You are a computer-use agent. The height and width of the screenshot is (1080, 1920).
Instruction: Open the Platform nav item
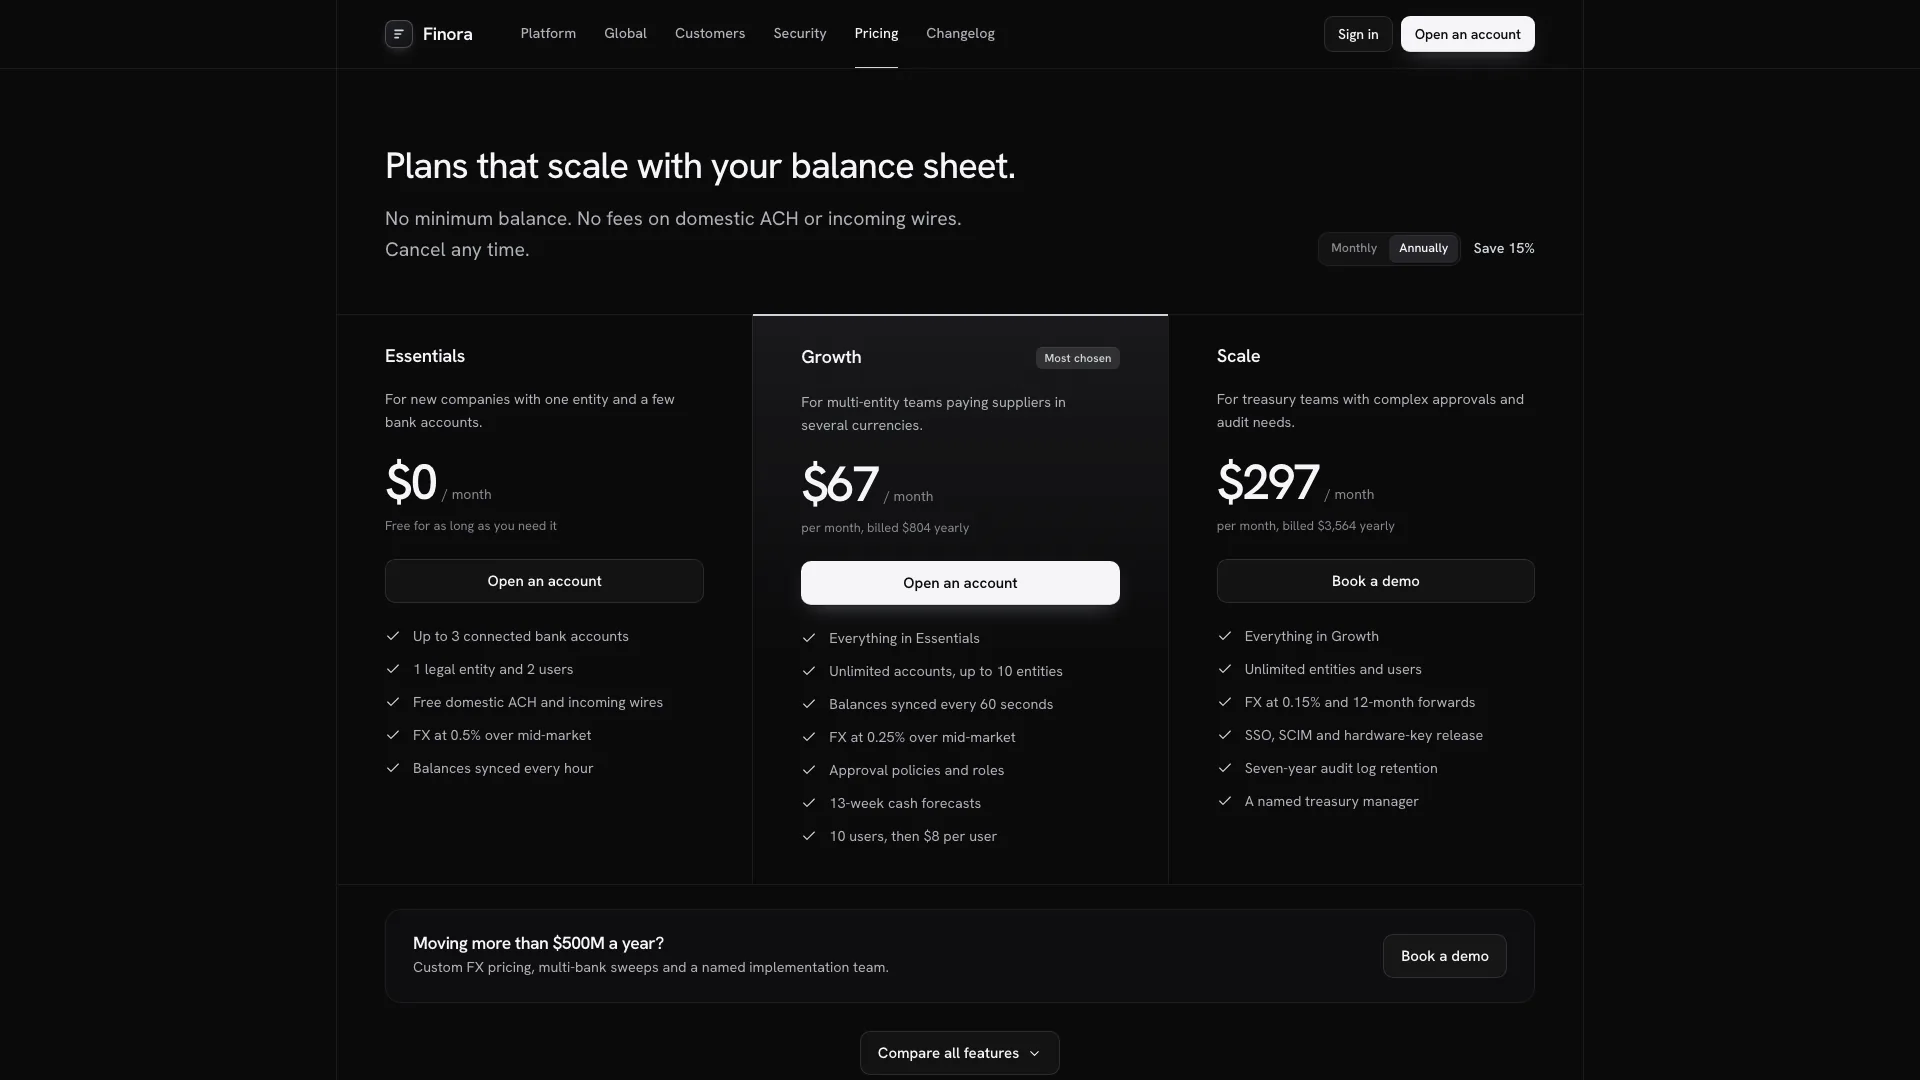point(548,34)
